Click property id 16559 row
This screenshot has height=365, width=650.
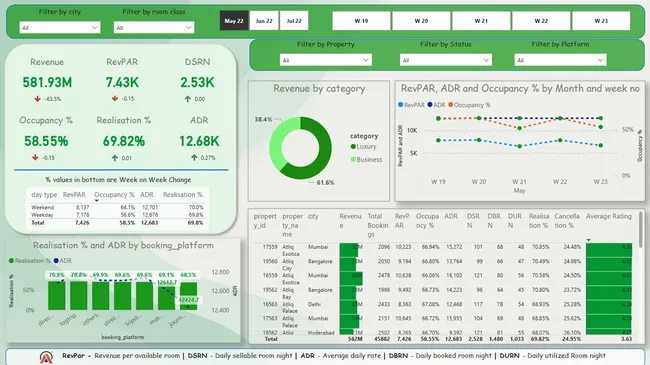click(442, 279)
